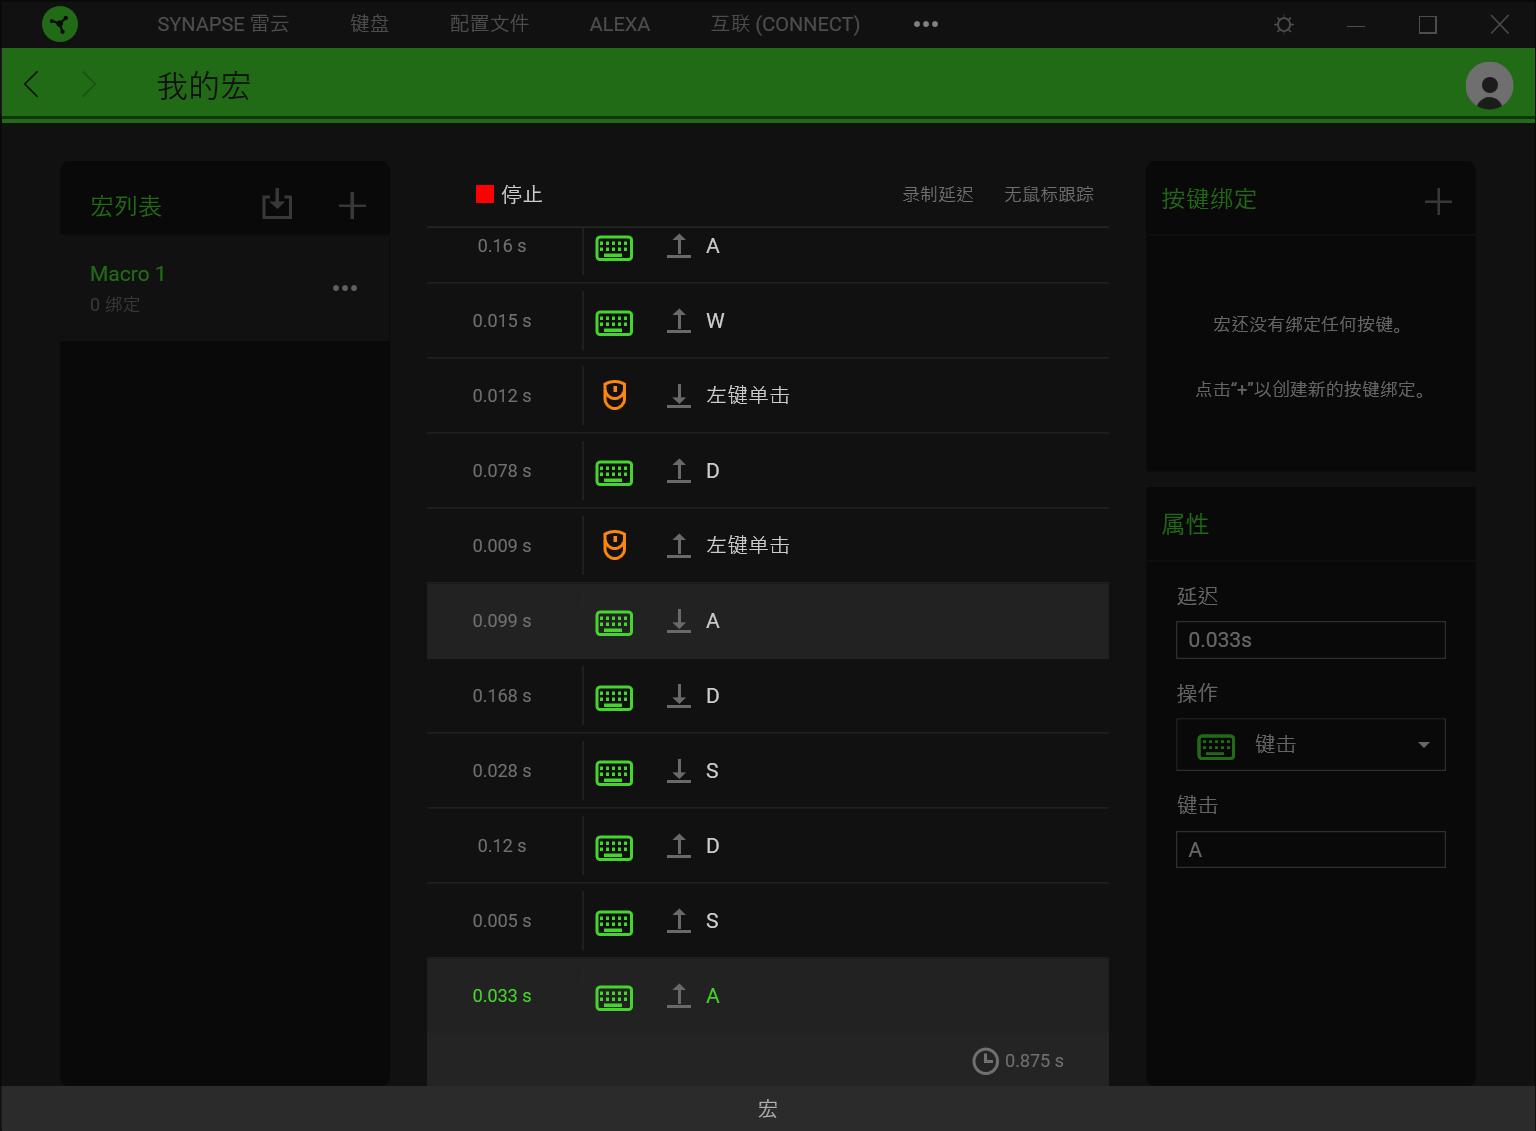This screenshot has height=1131, width=1536.
Task: Open the 操作 action dropdown showing 键击
Action: tap(1310, 744)
